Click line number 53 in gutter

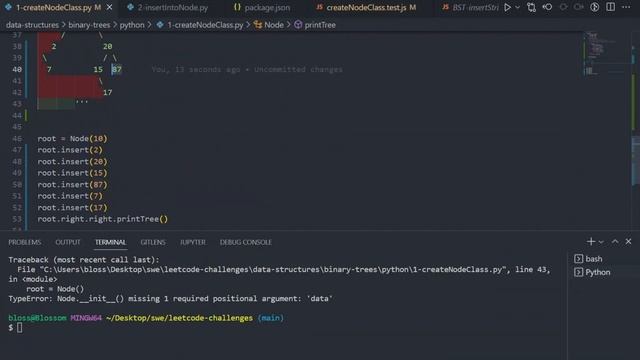point(17,219)
